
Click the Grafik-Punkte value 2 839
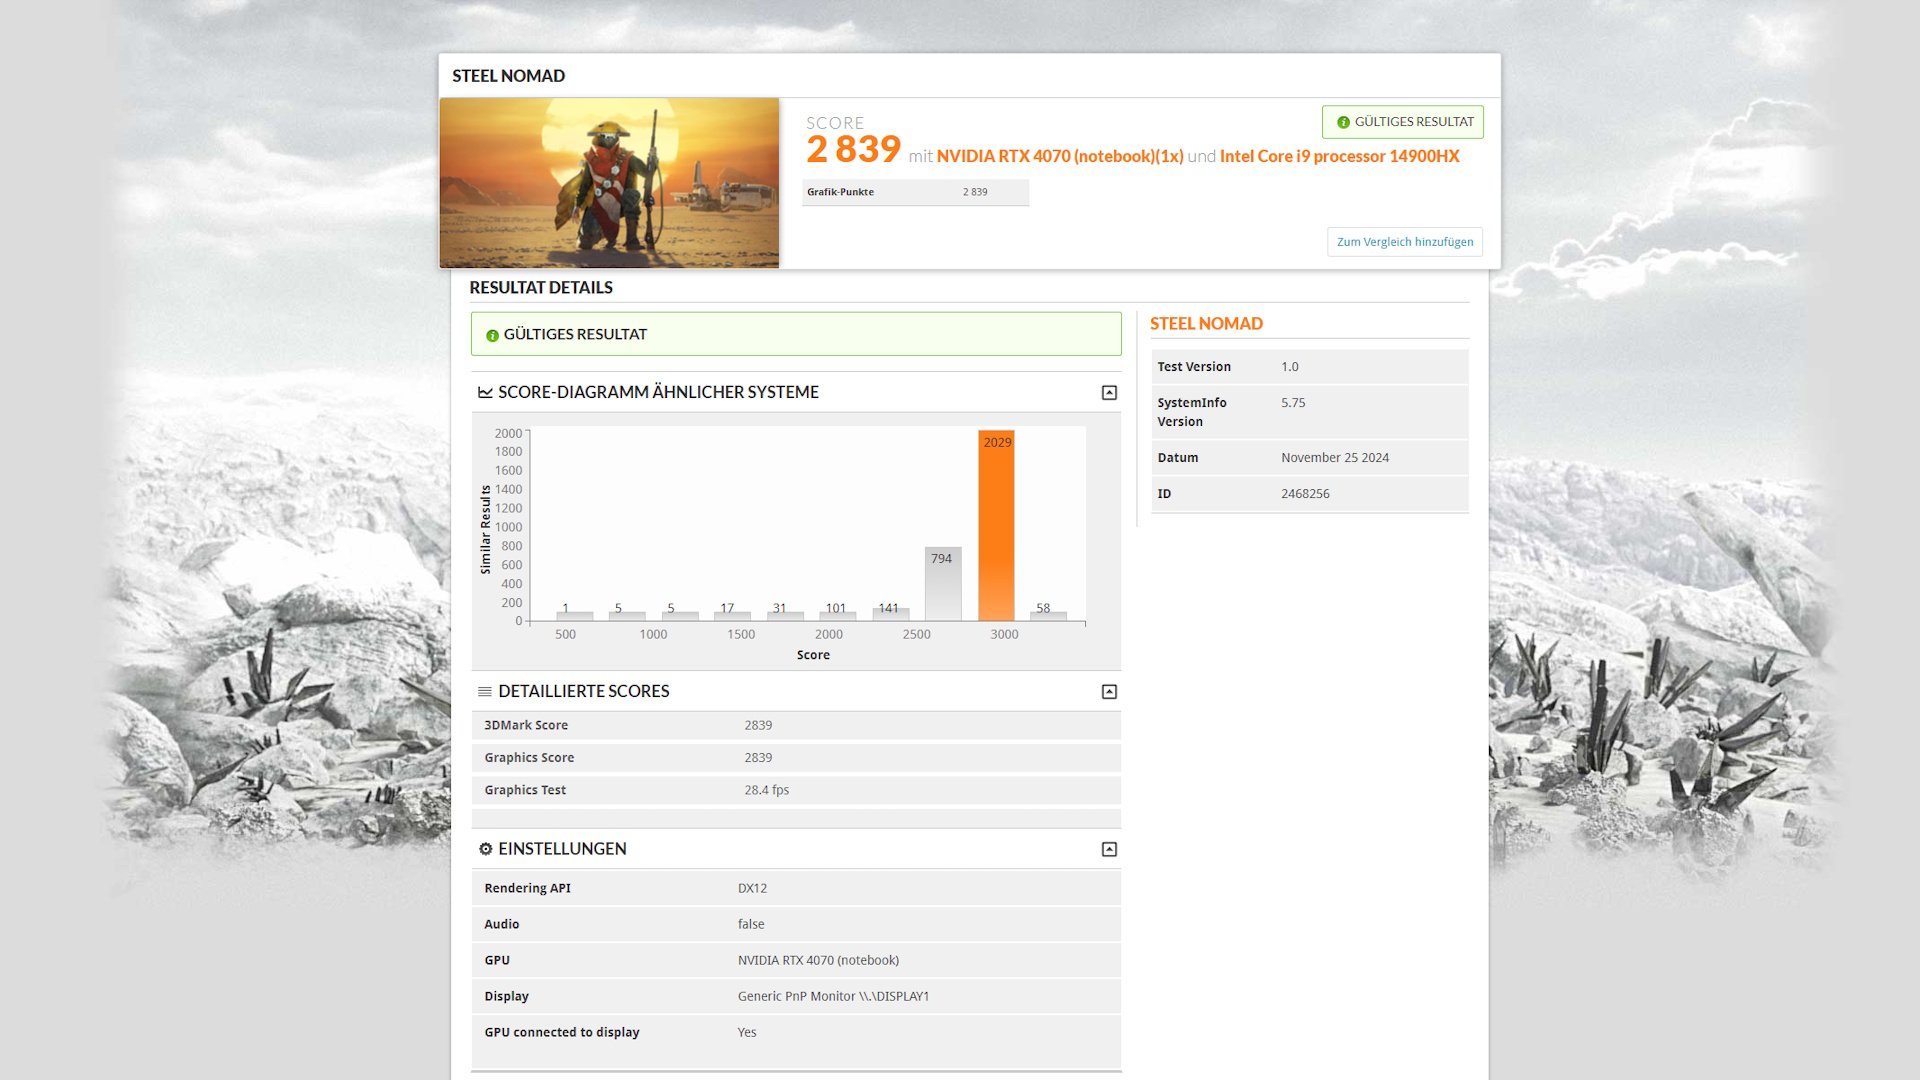pyautogui.click(x=975, y=192)
